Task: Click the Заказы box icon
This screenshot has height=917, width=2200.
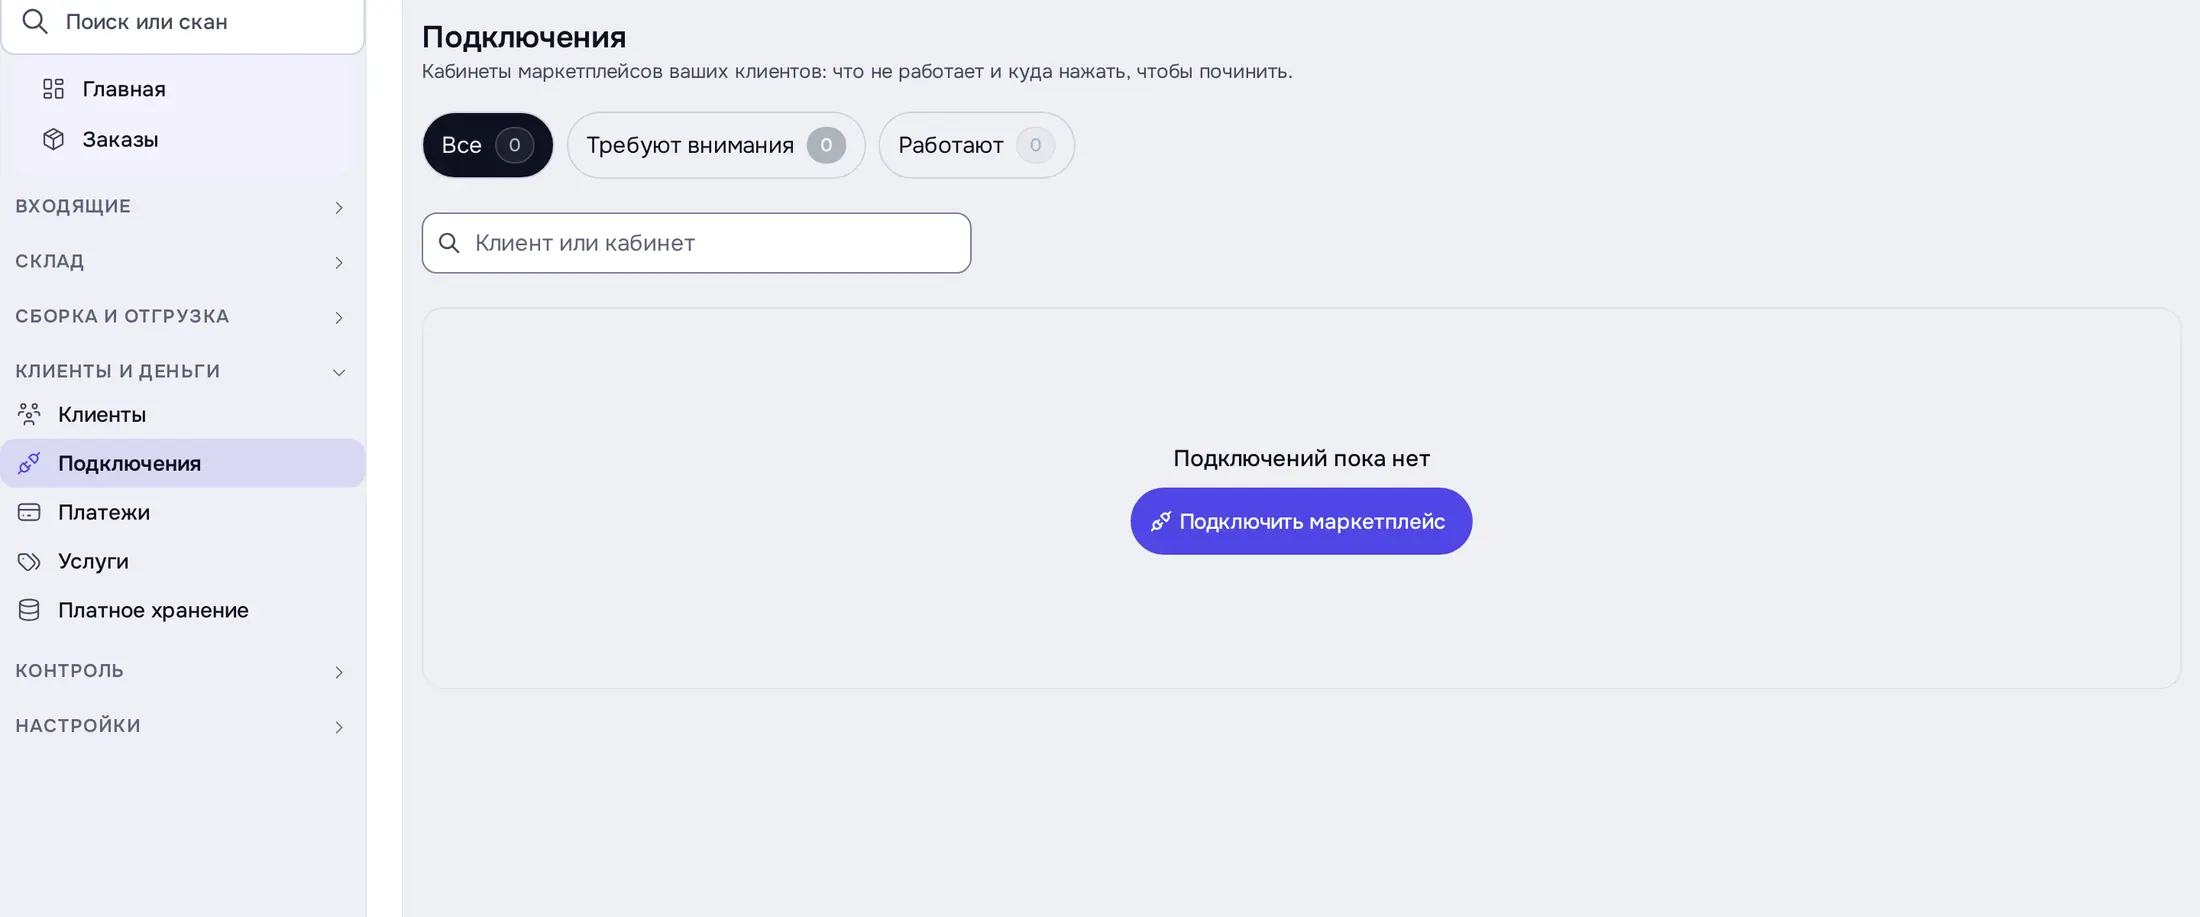Action: click(x=53, y=139)
